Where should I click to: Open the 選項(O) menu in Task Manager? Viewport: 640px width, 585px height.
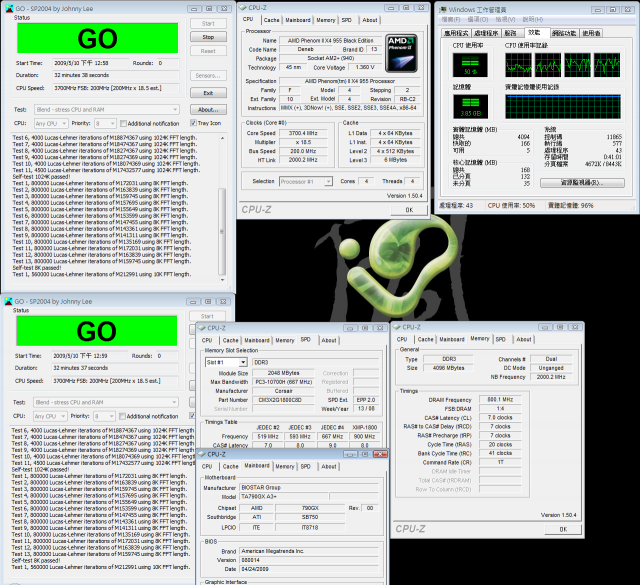(478, 20)
